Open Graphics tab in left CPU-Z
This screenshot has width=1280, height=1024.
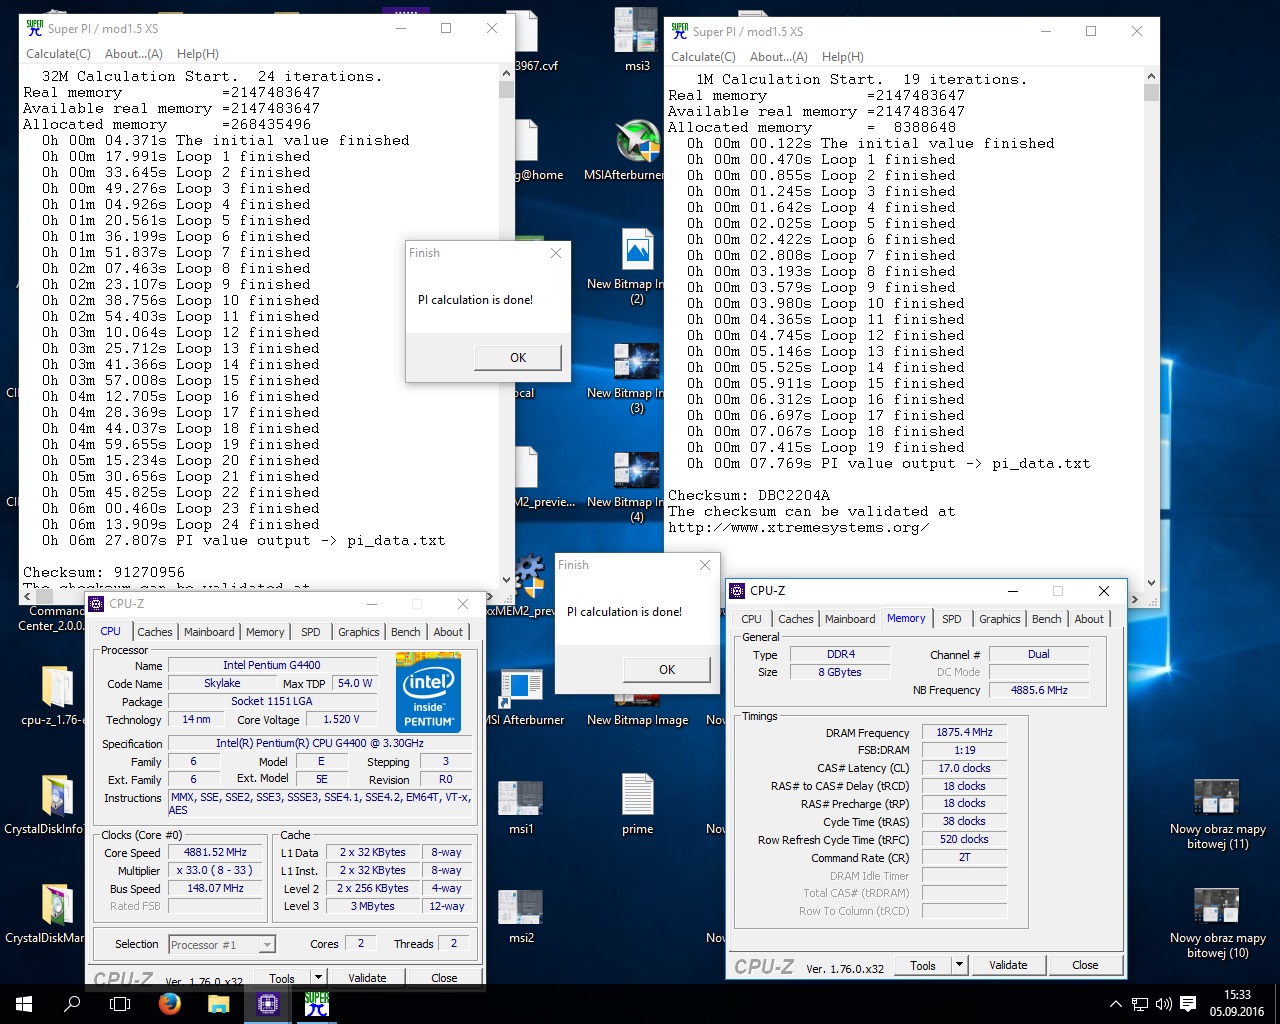click(x=358, y=632)
